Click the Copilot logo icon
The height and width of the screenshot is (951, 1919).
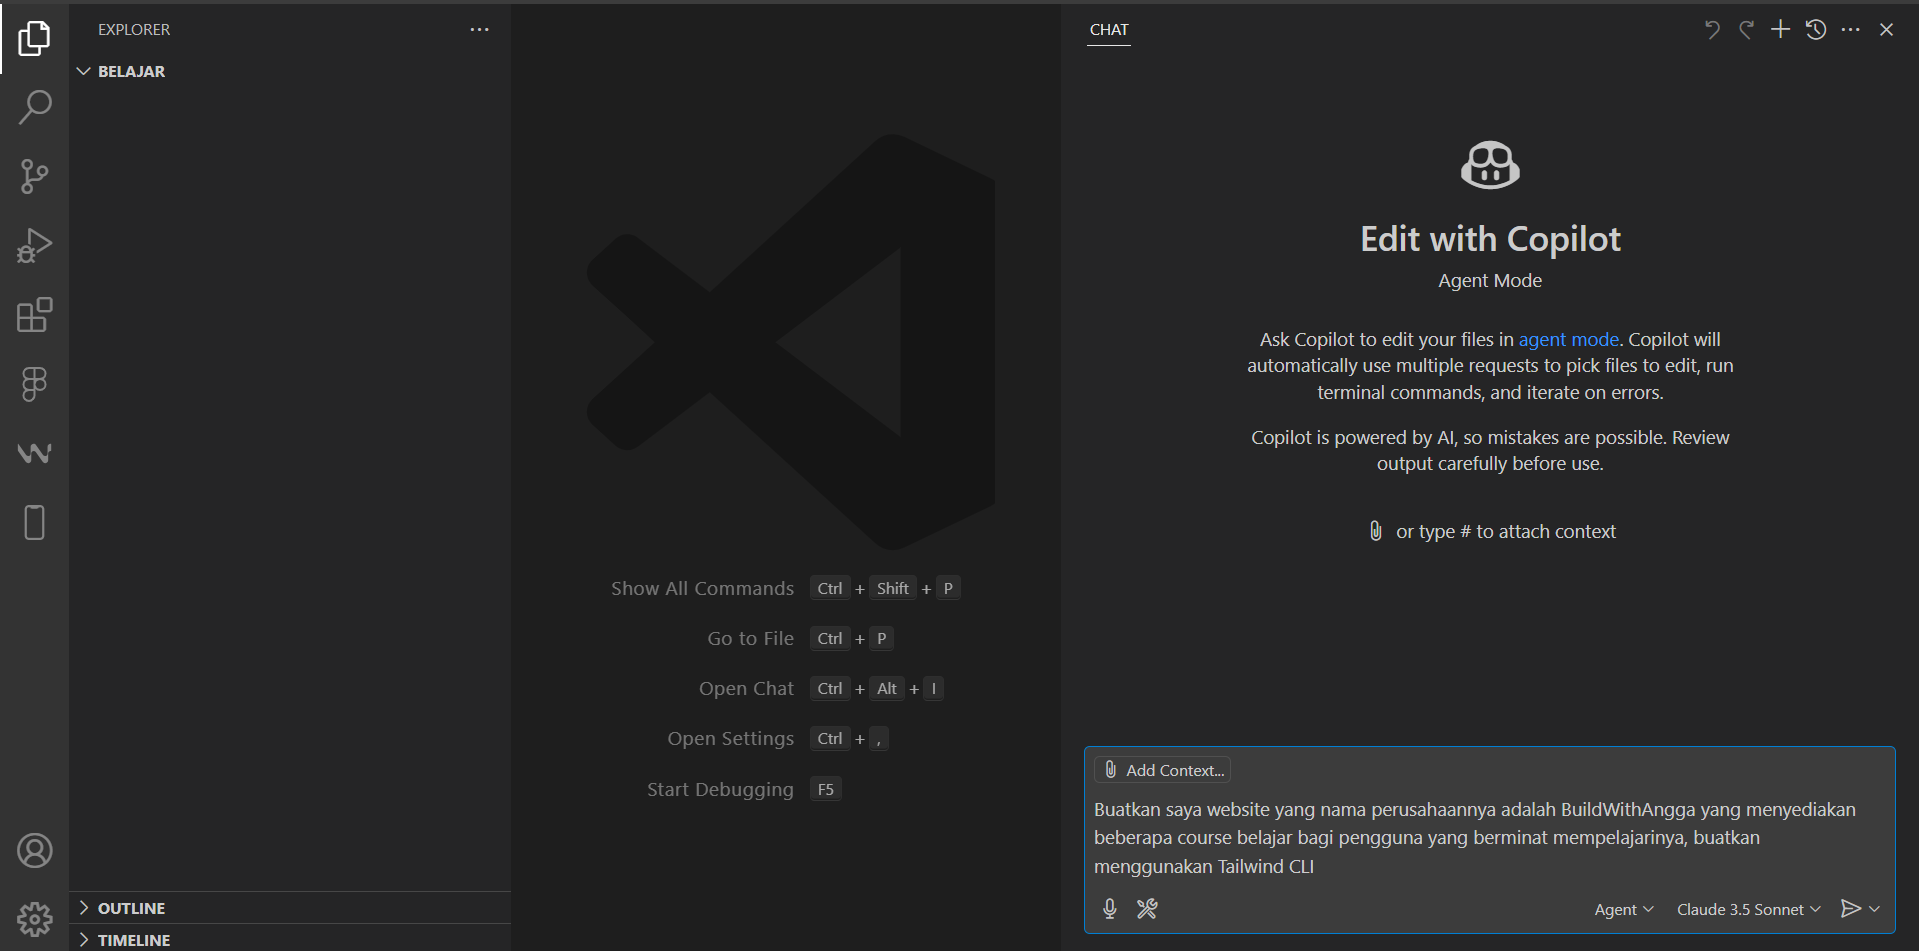(1490, 165)
